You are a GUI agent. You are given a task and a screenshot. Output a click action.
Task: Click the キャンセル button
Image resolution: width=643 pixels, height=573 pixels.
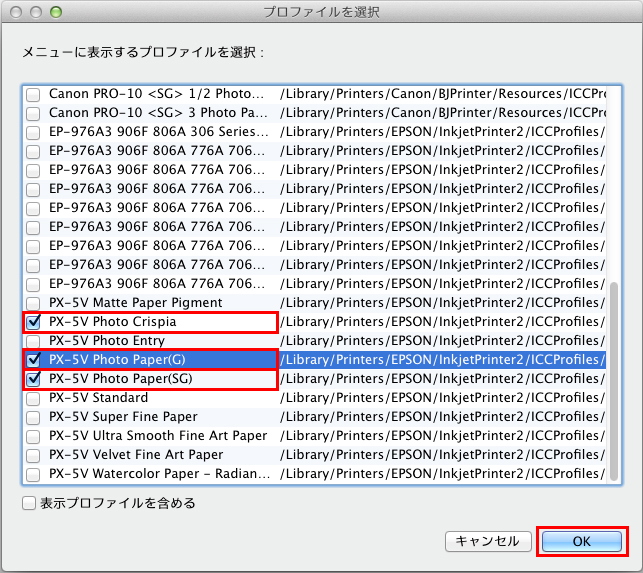coord(488,541)
